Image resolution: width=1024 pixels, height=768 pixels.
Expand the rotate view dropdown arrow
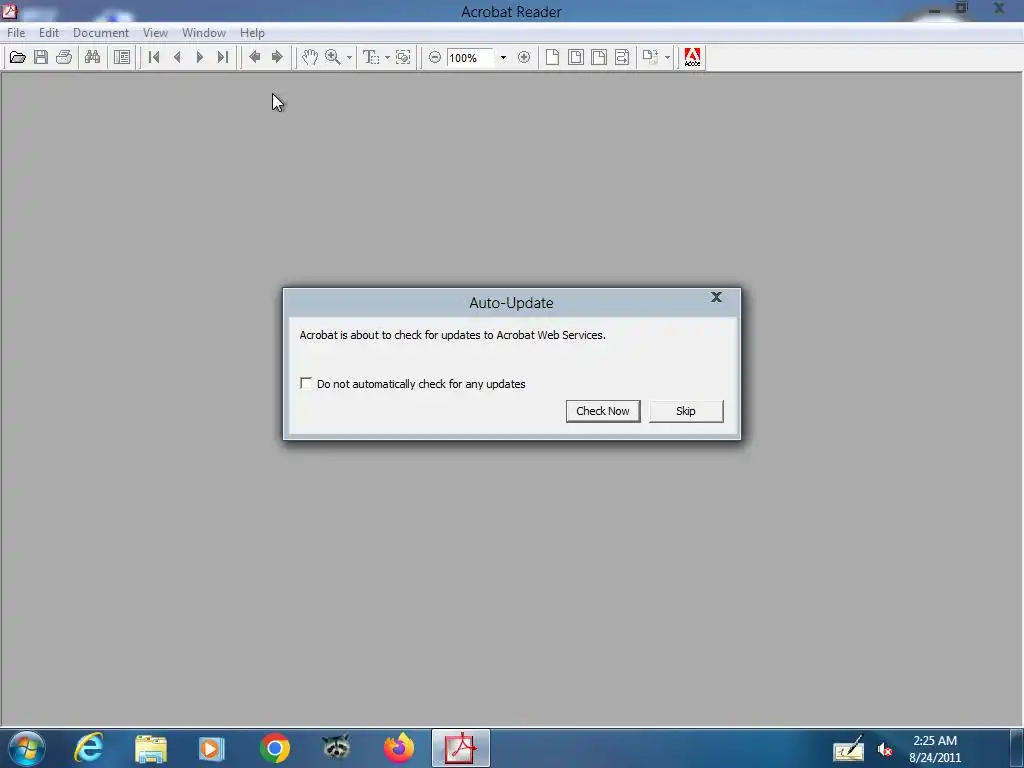667,57
